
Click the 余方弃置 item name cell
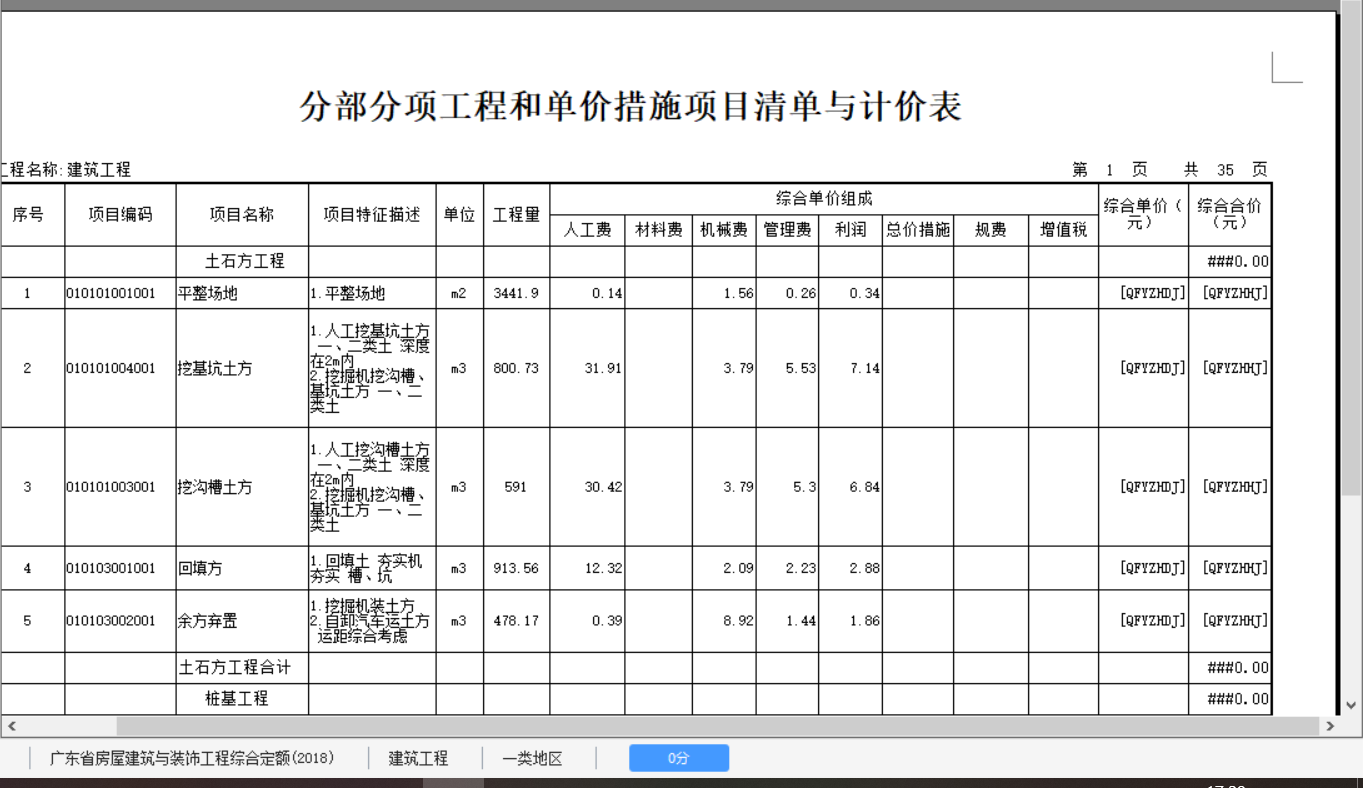[x=242, y=620]
